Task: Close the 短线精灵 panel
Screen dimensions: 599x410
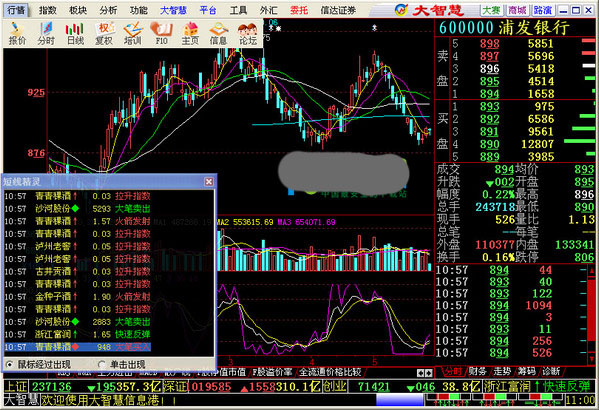Action: (209, 182)
